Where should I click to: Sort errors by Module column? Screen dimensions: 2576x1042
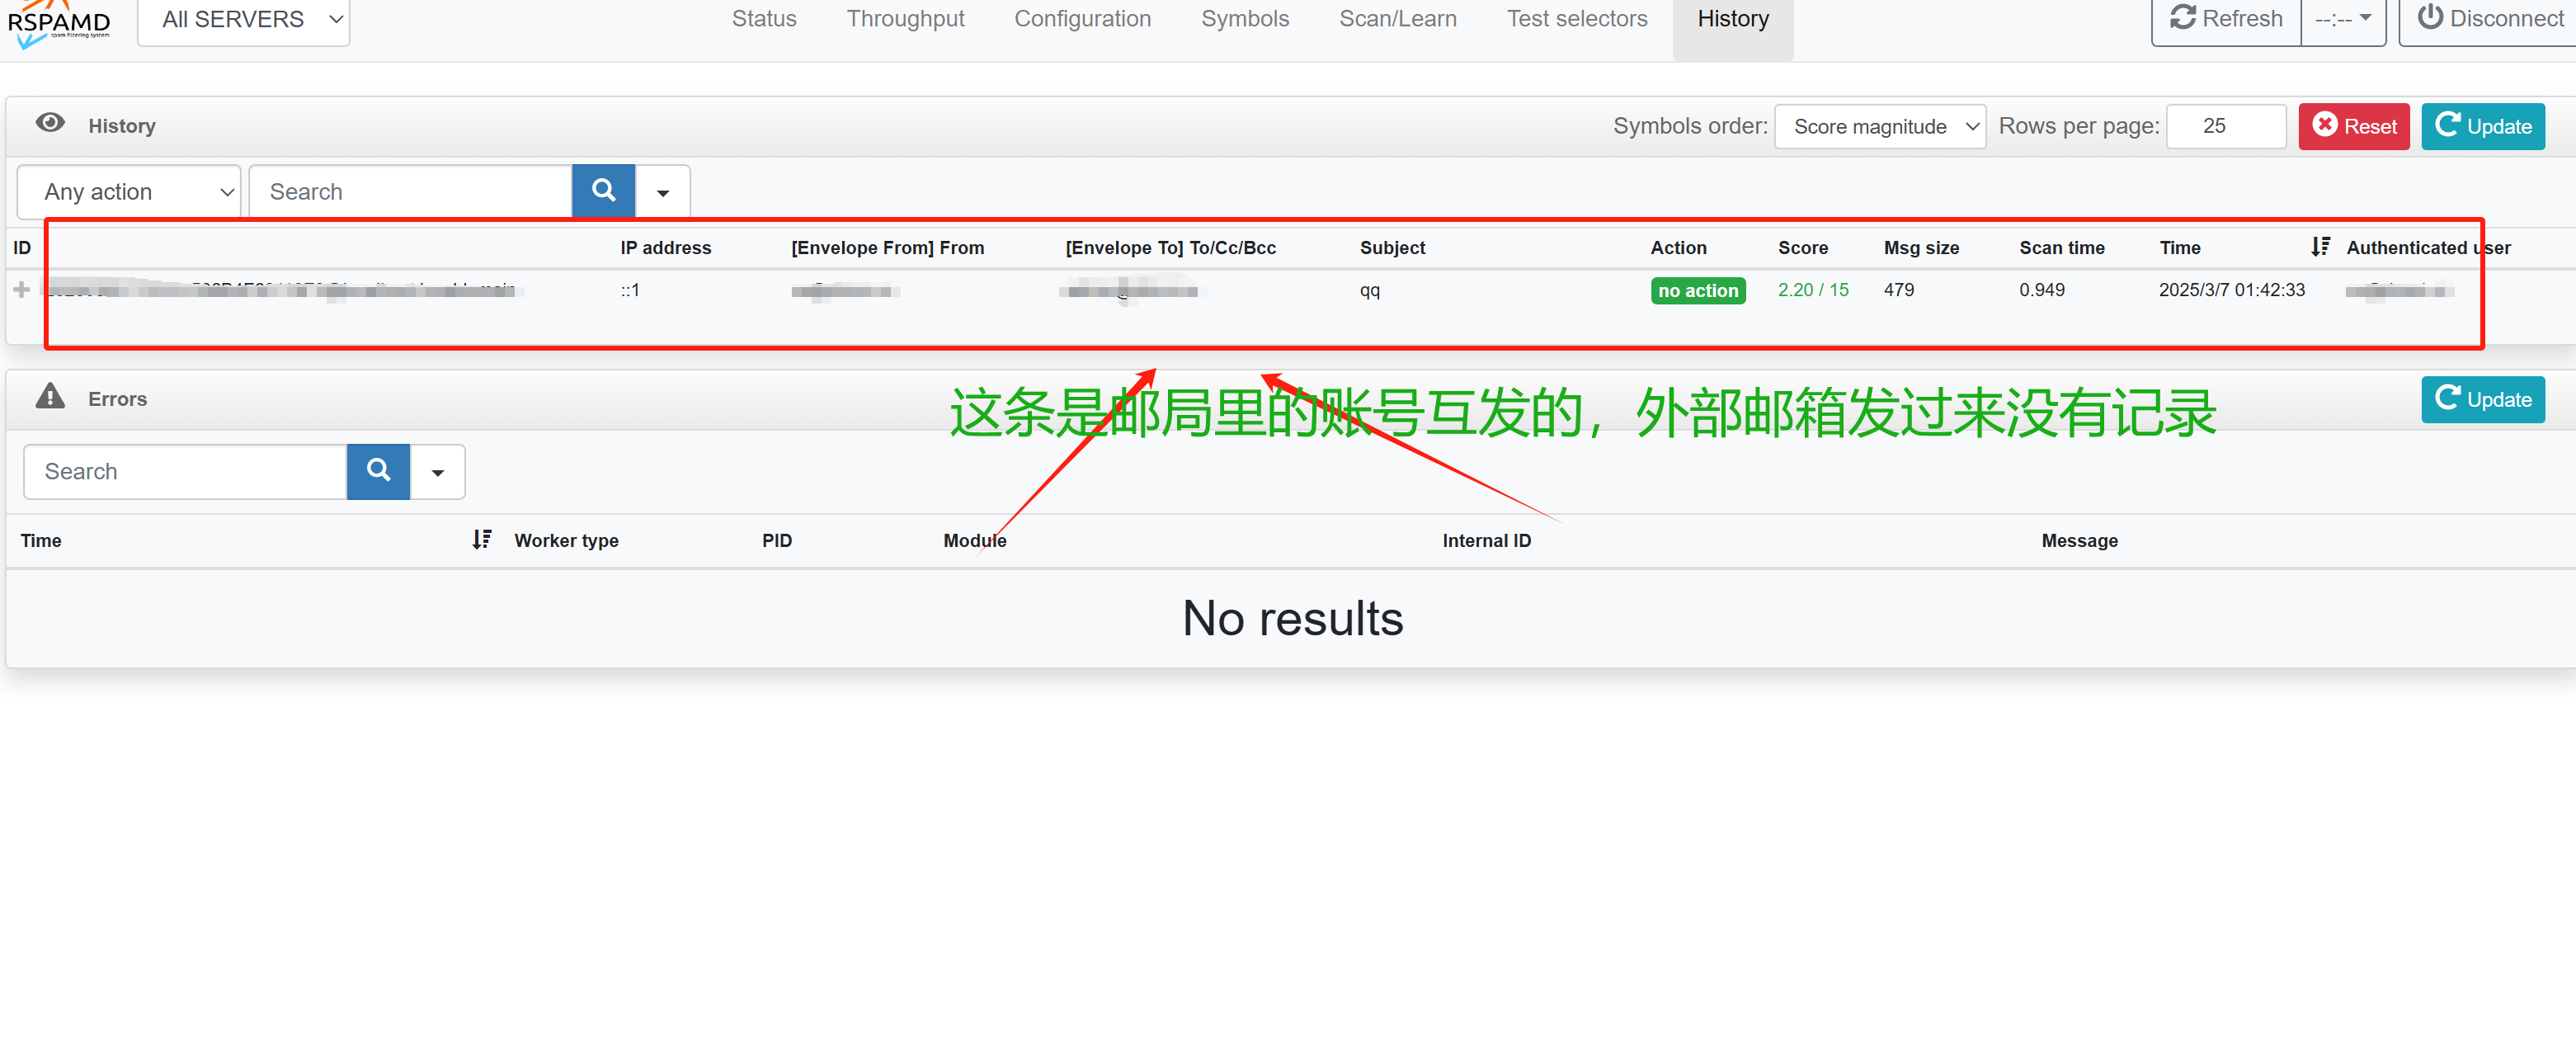[x=974, y=541]
